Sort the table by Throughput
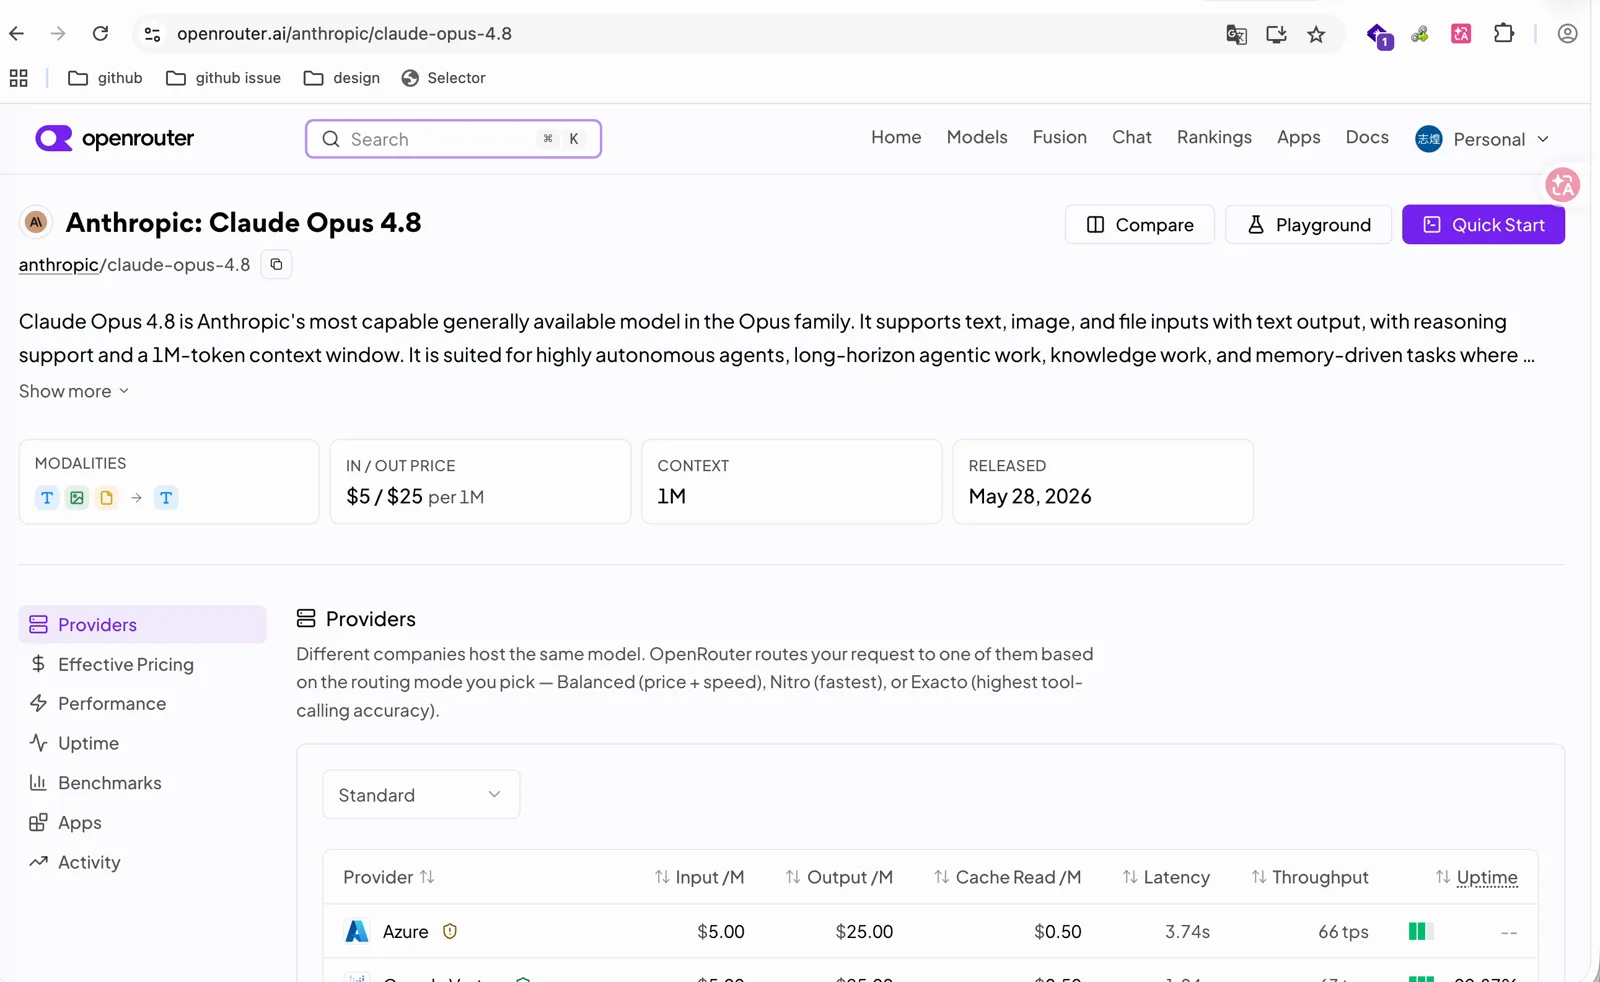1600x982 pixels. pyautogui.click(x=1310, y=877)
